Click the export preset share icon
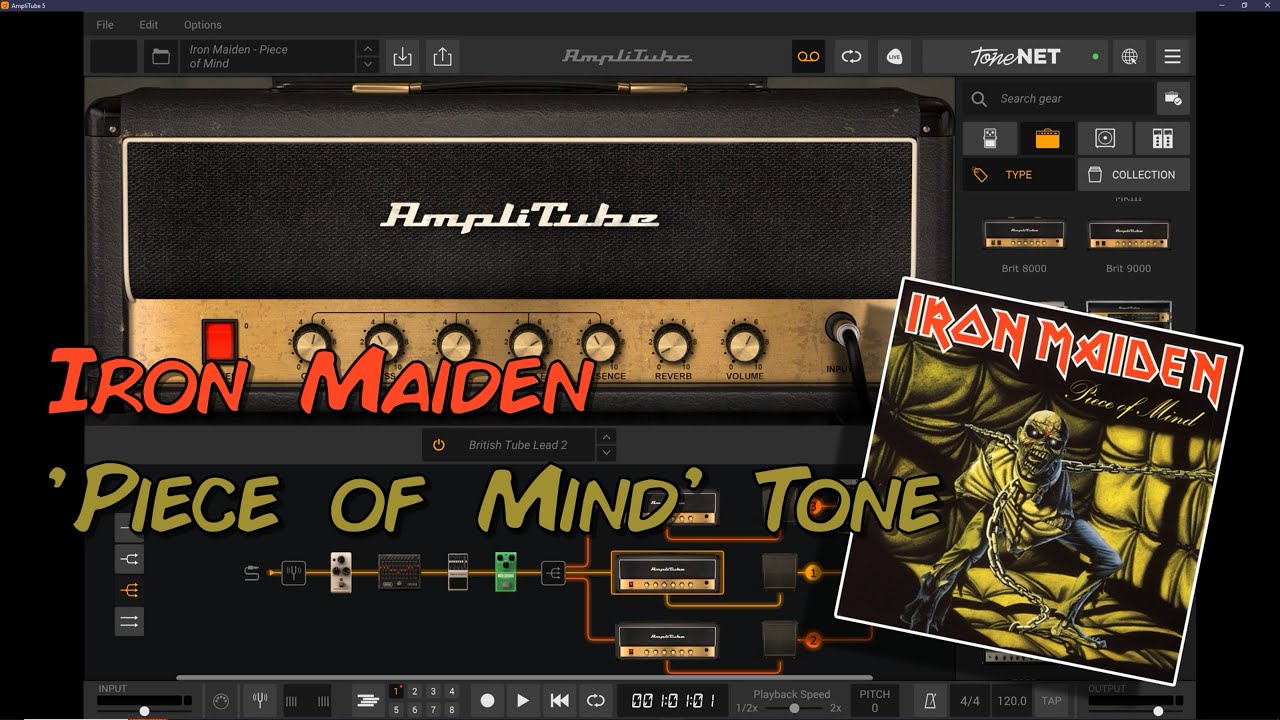This screenshot has height=720, width=1280. 442,57
